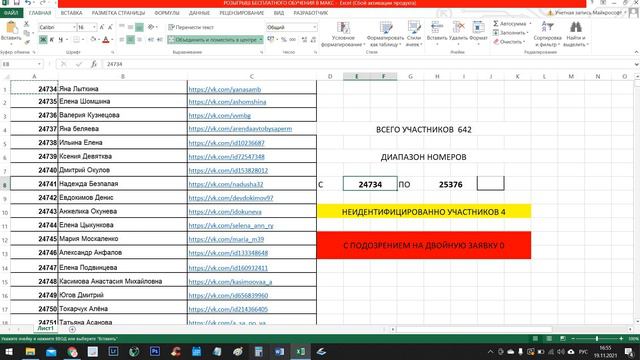
Task: Open File Explorer from the taskbar
Action: [30, 351]
